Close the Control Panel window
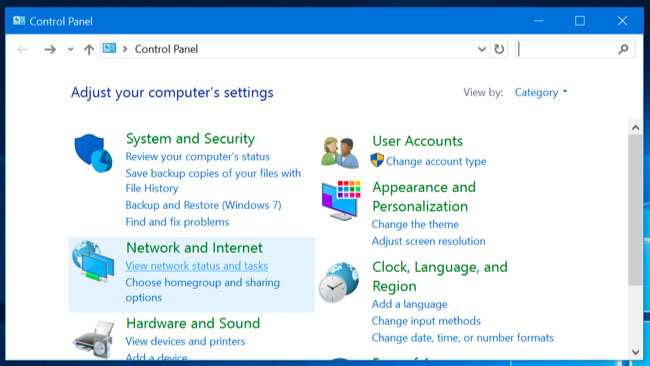 (x=622, y=21)
